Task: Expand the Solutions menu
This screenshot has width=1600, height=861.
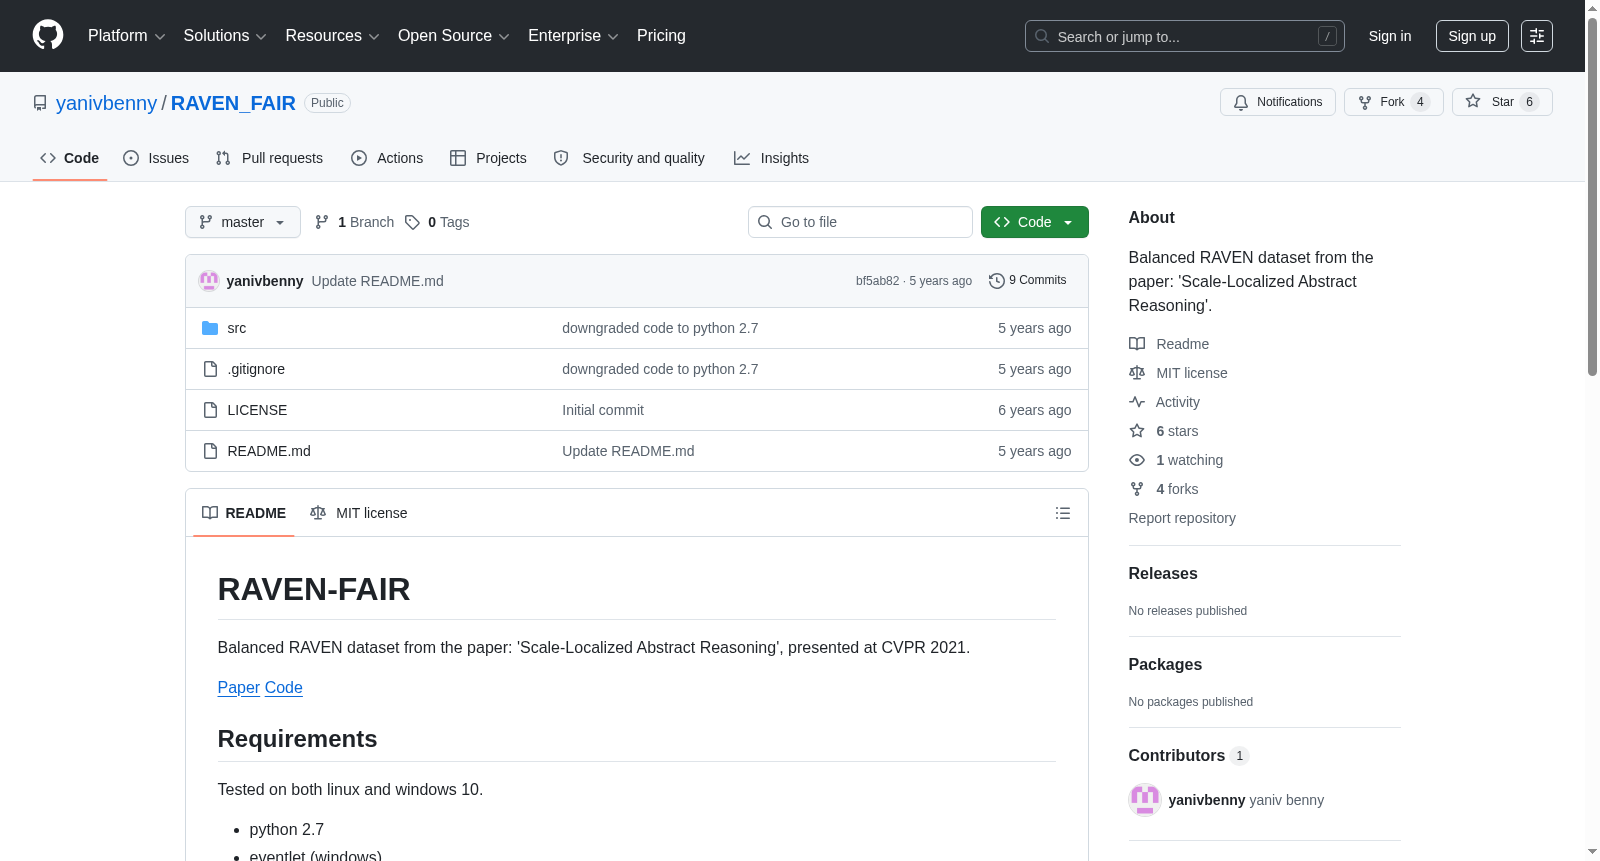Action: point(225,36)
